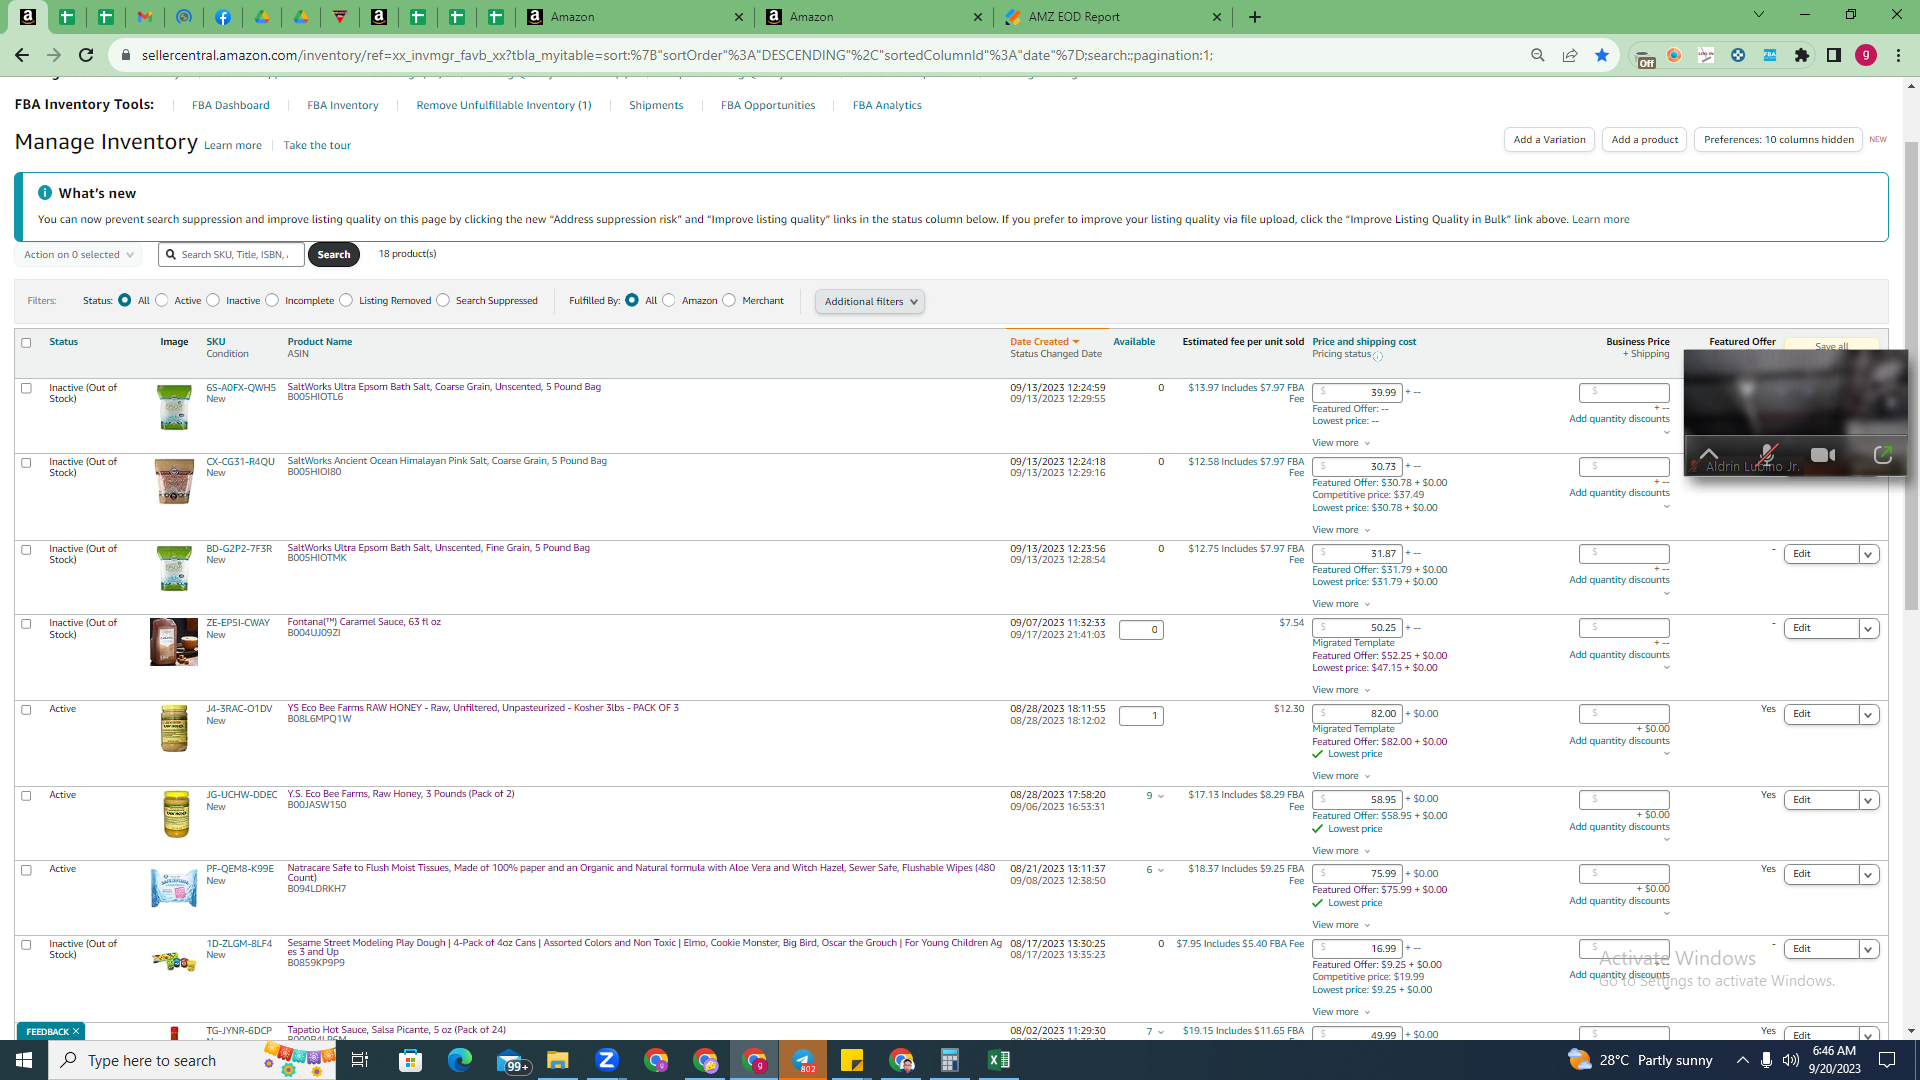Switch to the AMZ EOD Report browser tab
This screenshot has width=1920, height=1080.
(1112, 17)
